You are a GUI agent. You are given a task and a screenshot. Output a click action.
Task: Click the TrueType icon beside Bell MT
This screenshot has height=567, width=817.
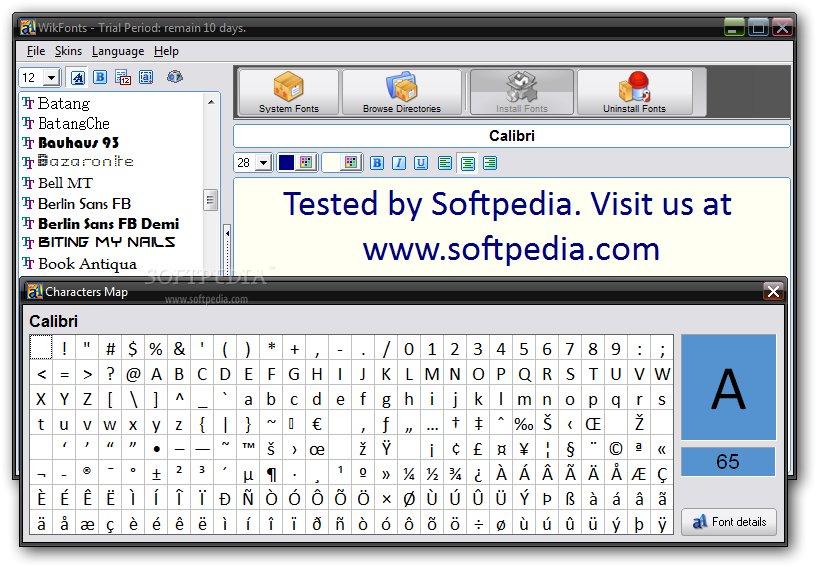tap(28, 183)
